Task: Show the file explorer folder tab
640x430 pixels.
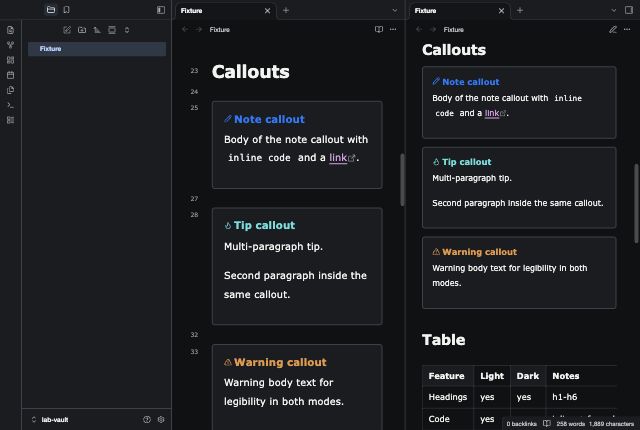Action: 51,10
